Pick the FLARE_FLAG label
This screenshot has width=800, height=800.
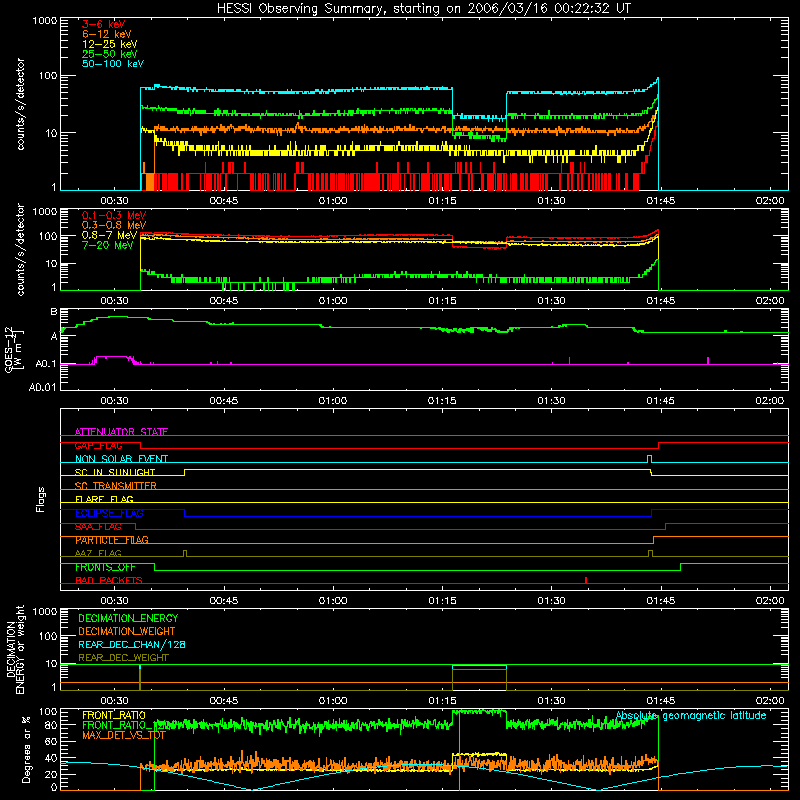[104, 499]
